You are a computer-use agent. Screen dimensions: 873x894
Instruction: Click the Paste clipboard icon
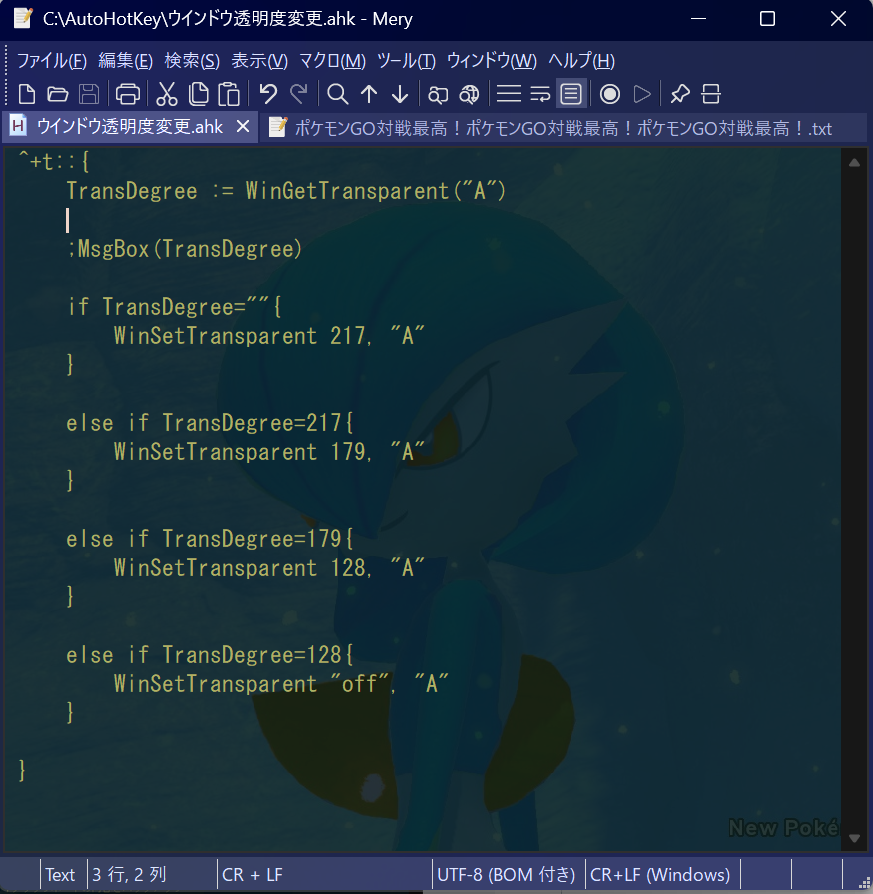point(229,94)
